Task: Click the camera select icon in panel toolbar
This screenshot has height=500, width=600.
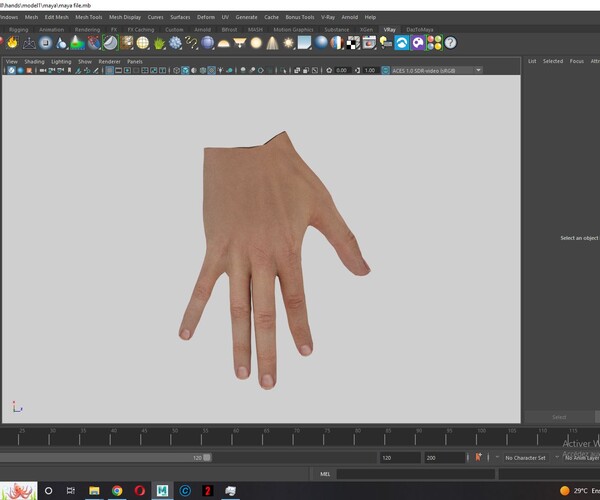Action: 43,70
